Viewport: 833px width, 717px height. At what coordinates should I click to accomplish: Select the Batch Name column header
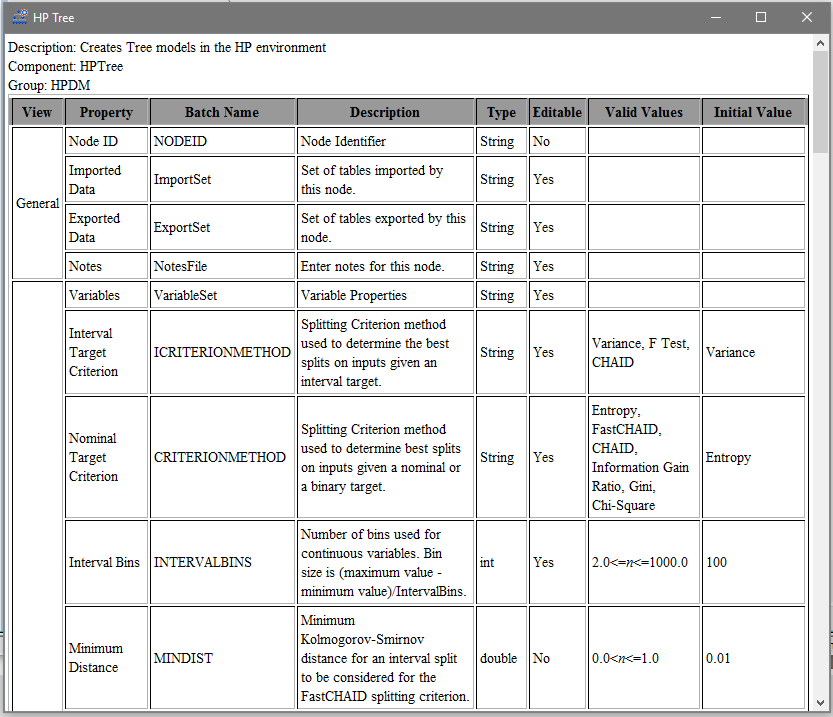(x=222, y=111)
